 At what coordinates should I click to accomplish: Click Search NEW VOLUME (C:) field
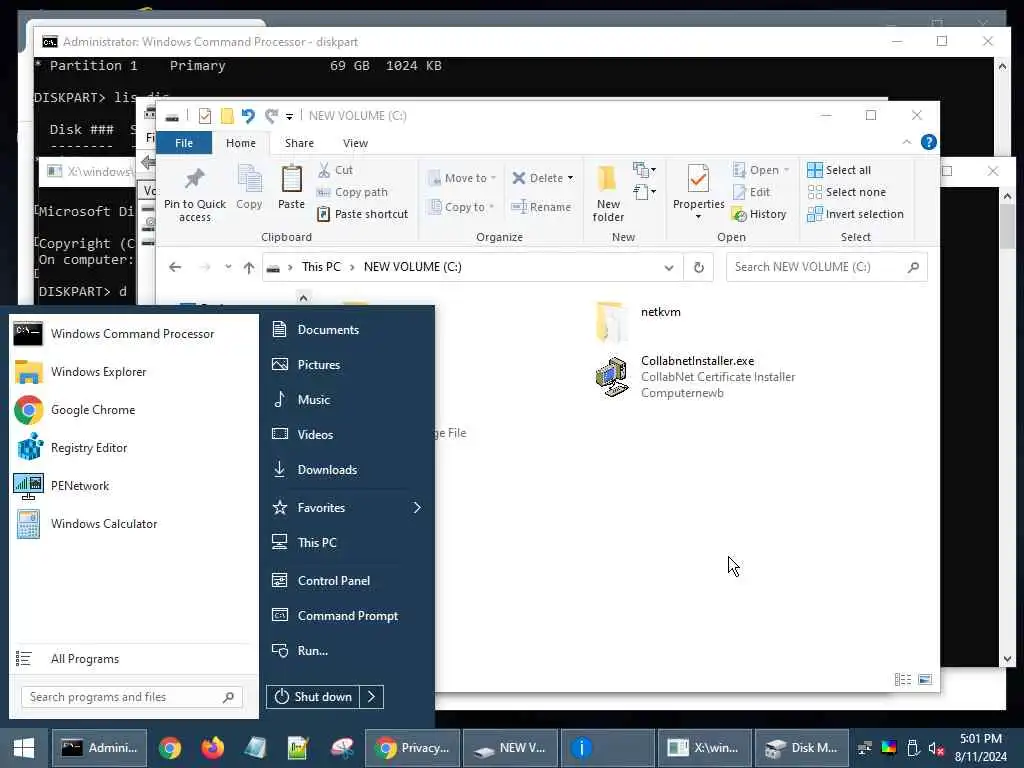tap(826, 267)
